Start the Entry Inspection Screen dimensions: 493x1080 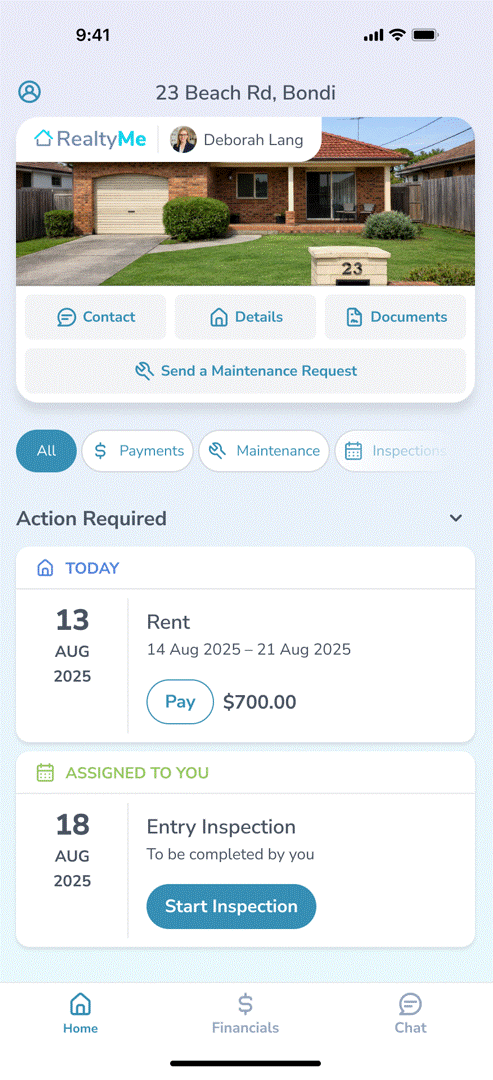click(231, 906)
